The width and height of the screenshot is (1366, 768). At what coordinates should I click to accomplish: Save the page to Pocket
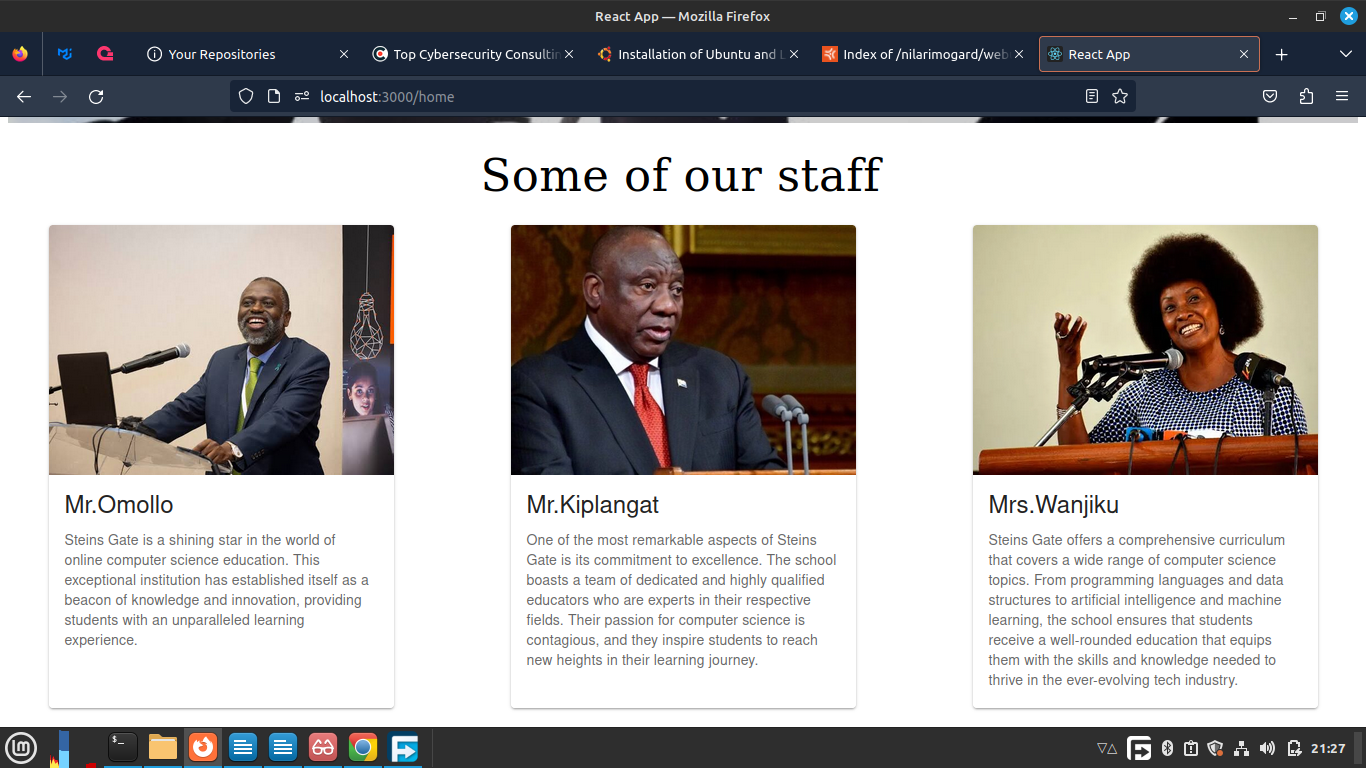pyautogui.click(x=1270, y=96)
